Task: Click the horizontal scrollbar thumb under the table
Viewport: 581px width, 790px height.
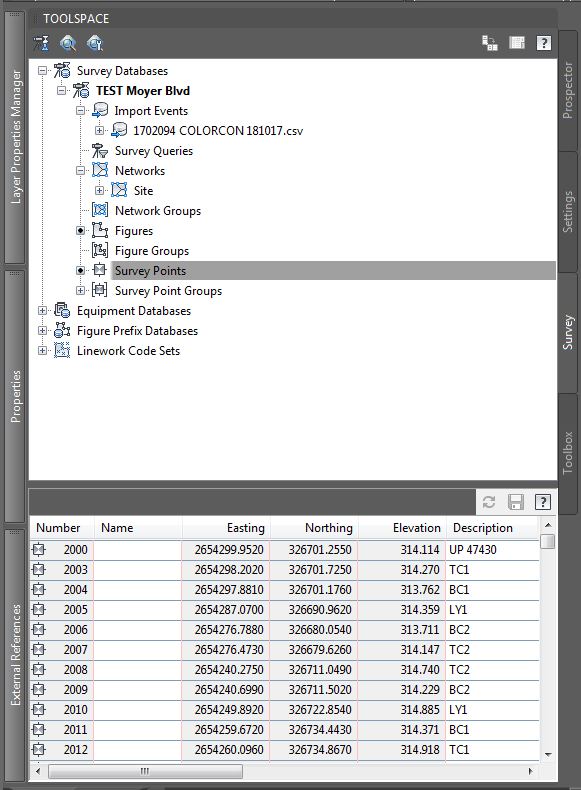Action: pyautogui.click(x=145, y=771)
